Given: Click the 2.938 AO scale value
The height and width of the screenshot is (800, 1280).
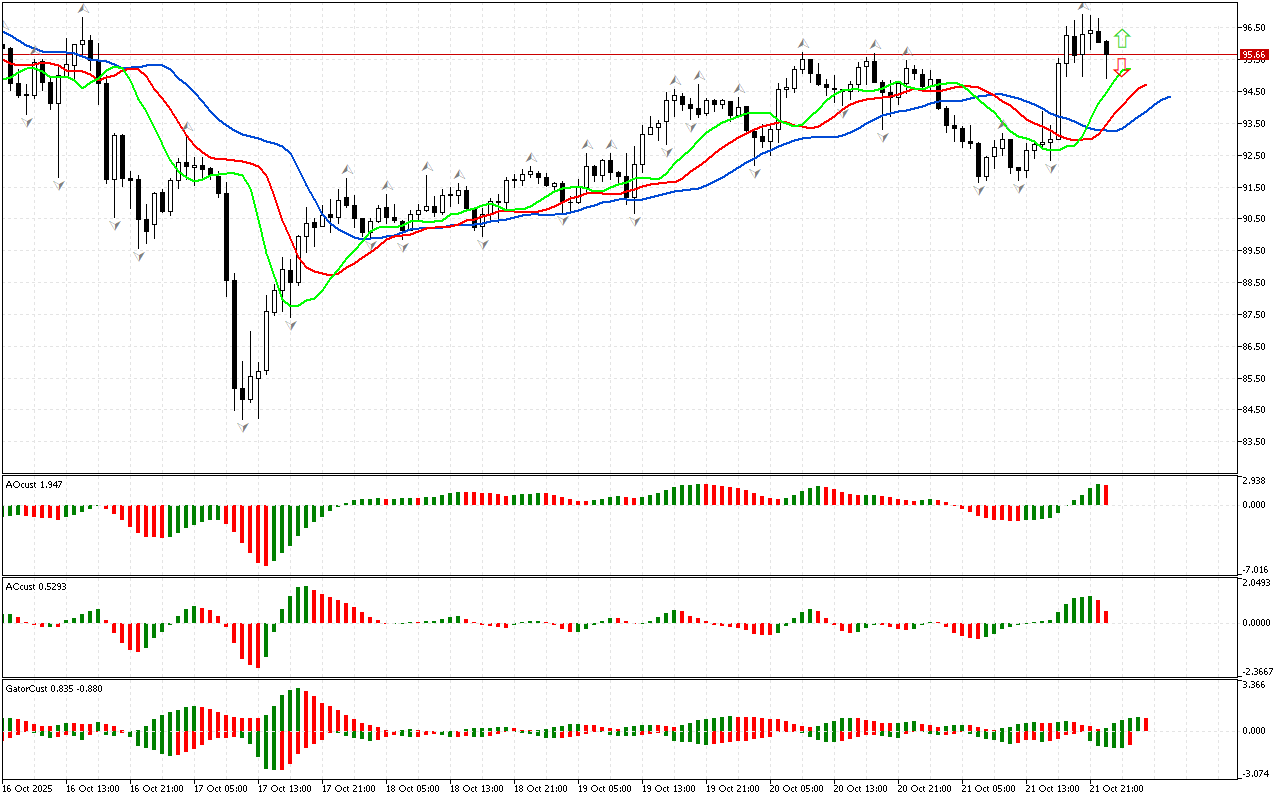Looking at the screenshot, I should tap(1254, 481).
